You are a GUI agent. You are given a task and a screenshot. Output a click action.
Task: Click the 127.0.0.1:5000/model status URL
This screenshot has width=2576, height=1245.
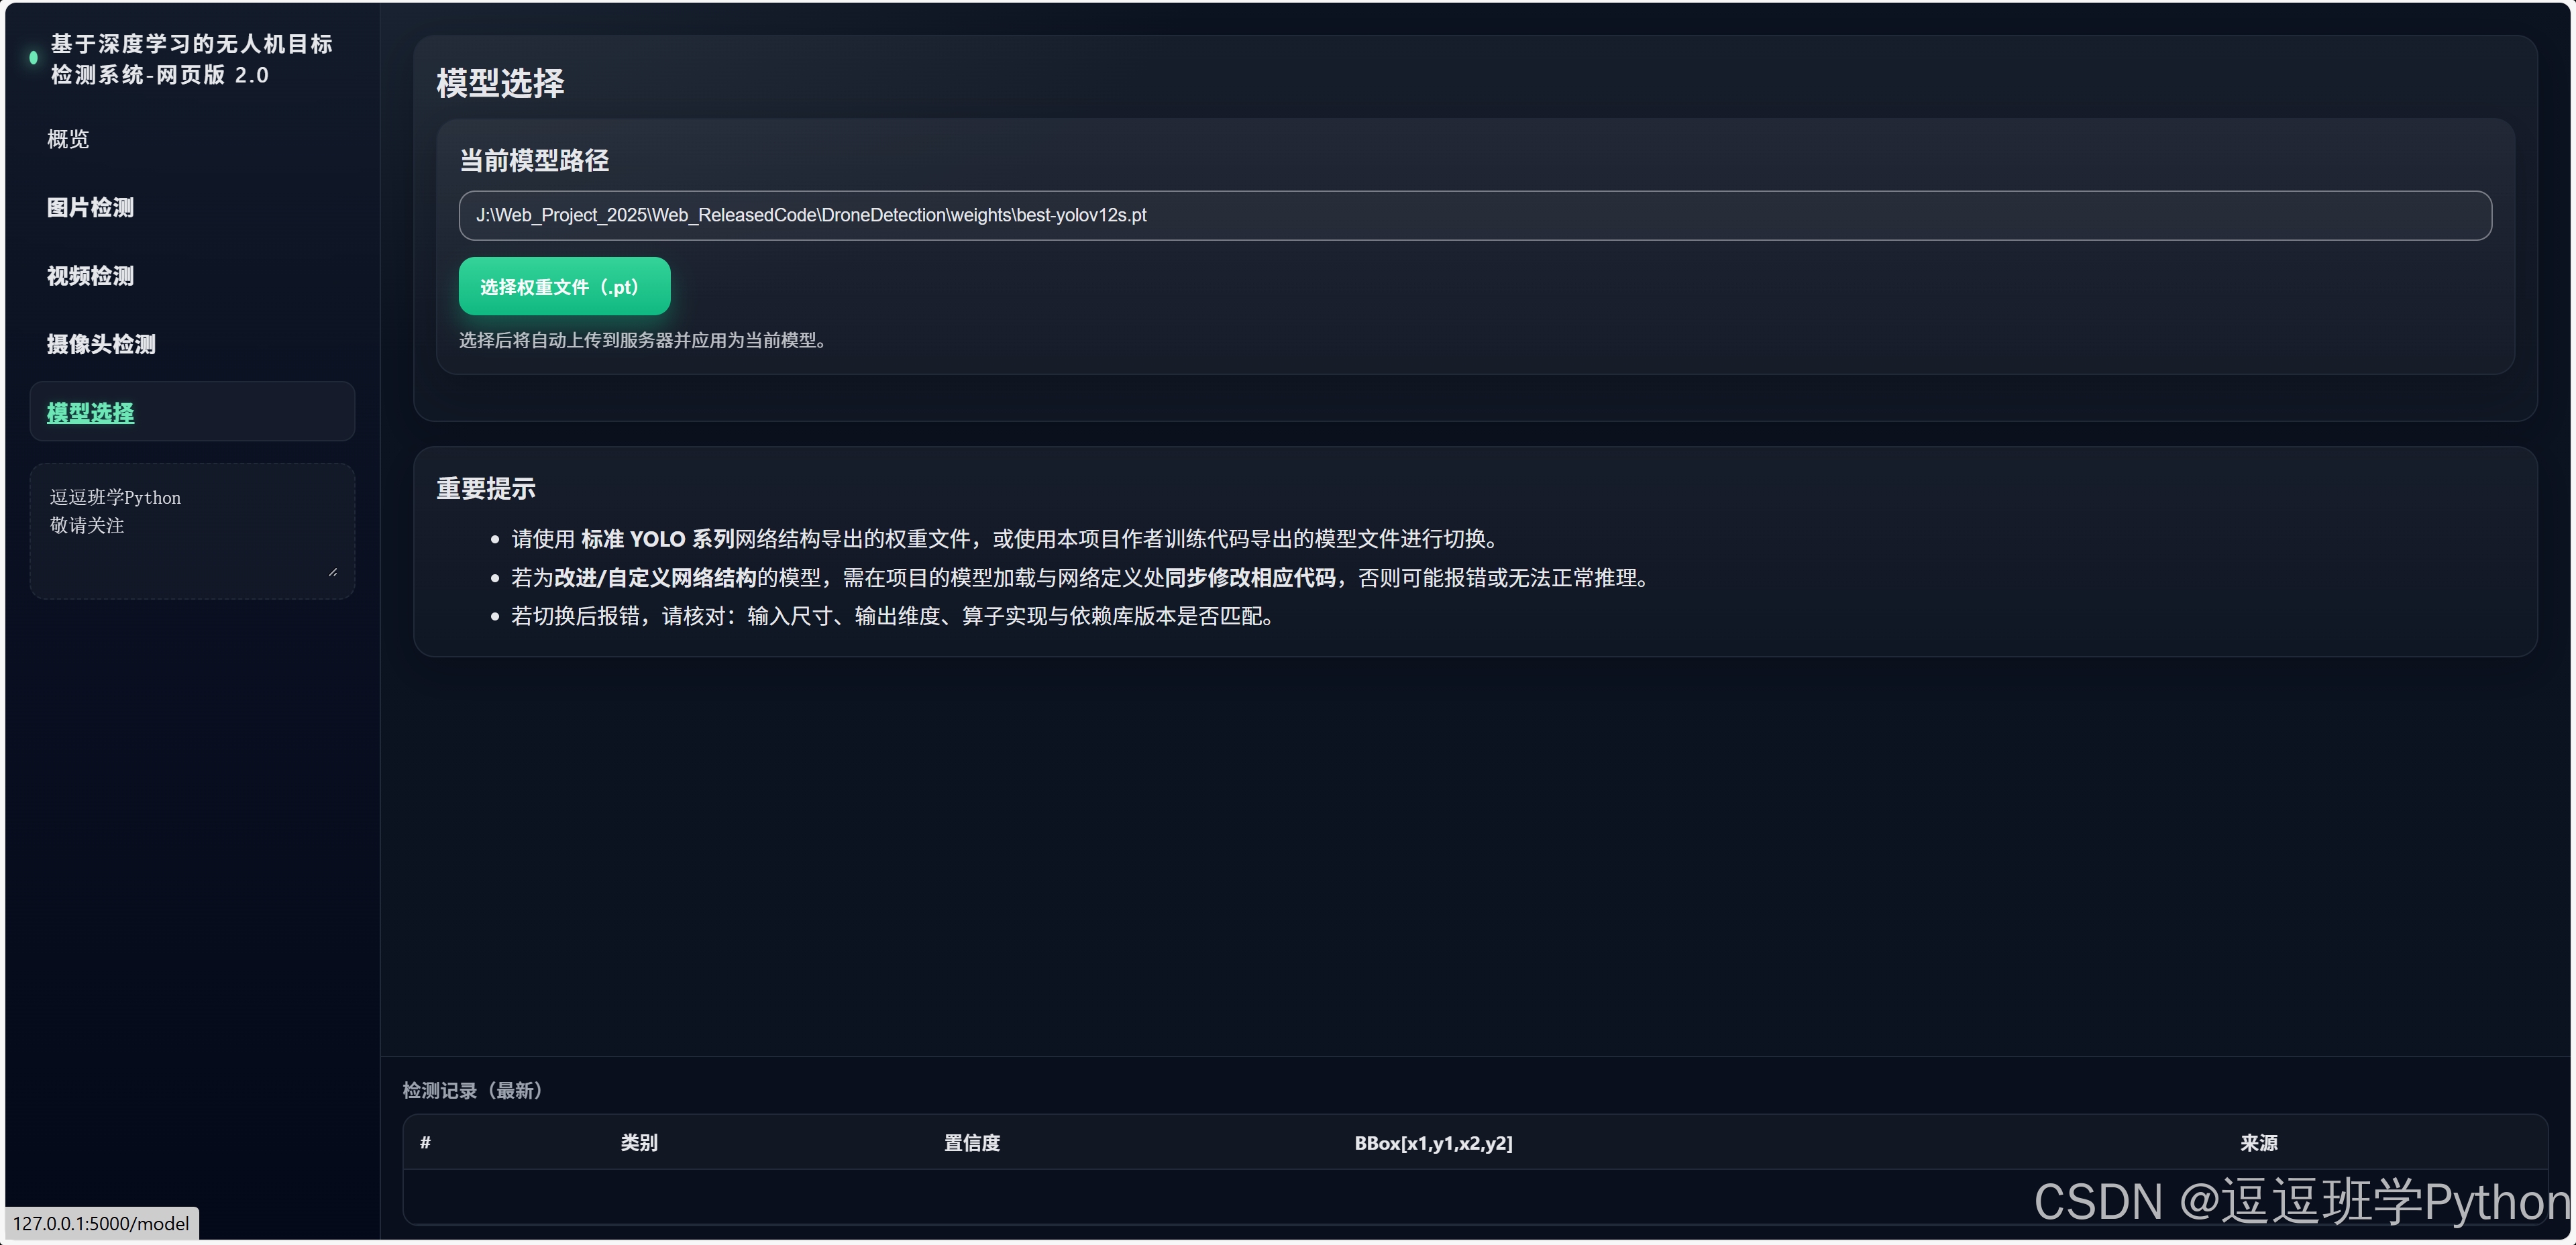pos(101,1223)
